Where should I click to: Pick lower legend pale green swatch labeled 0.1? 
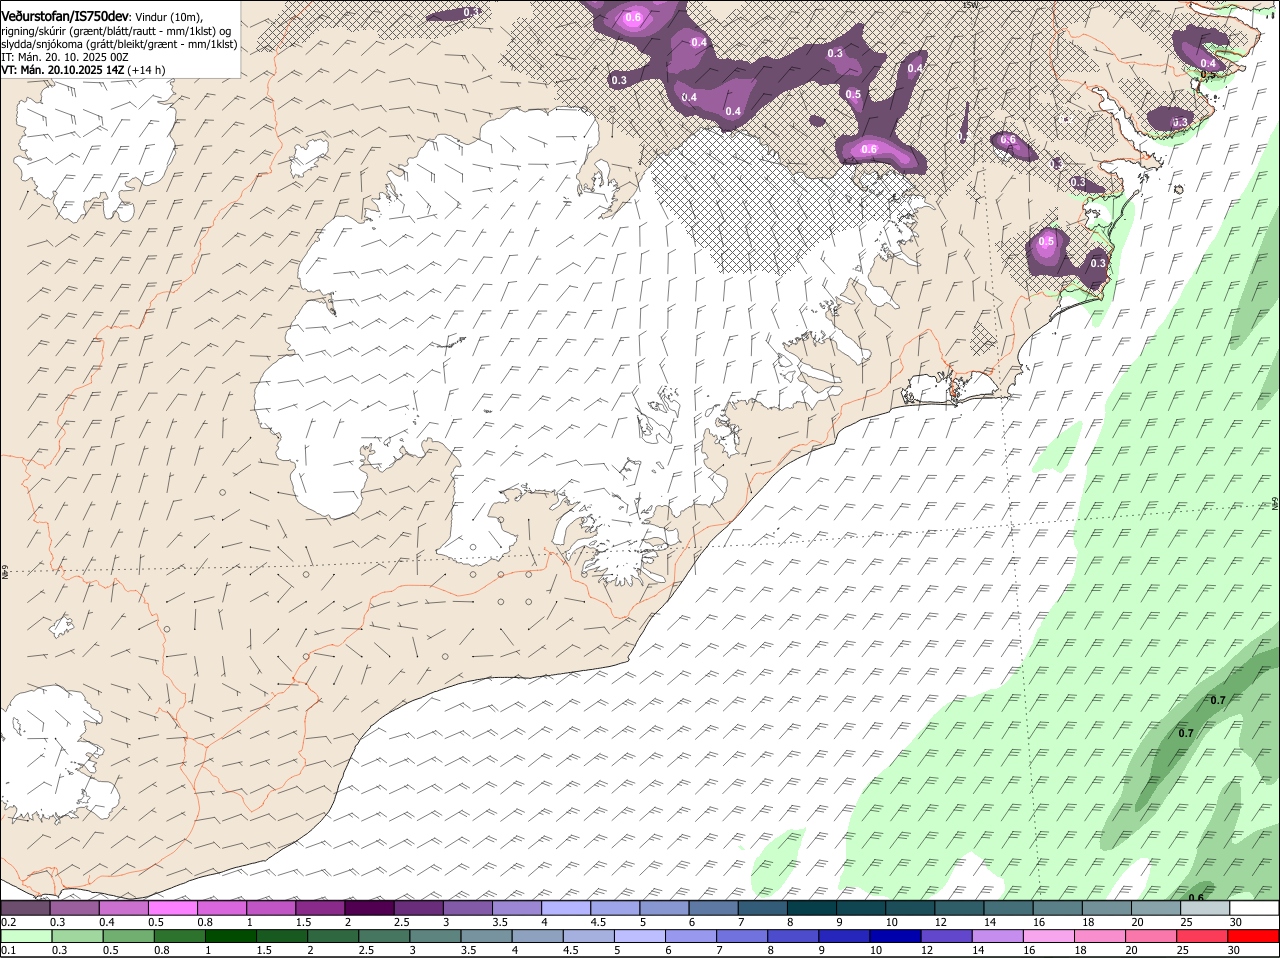click(x=27, y=936)
